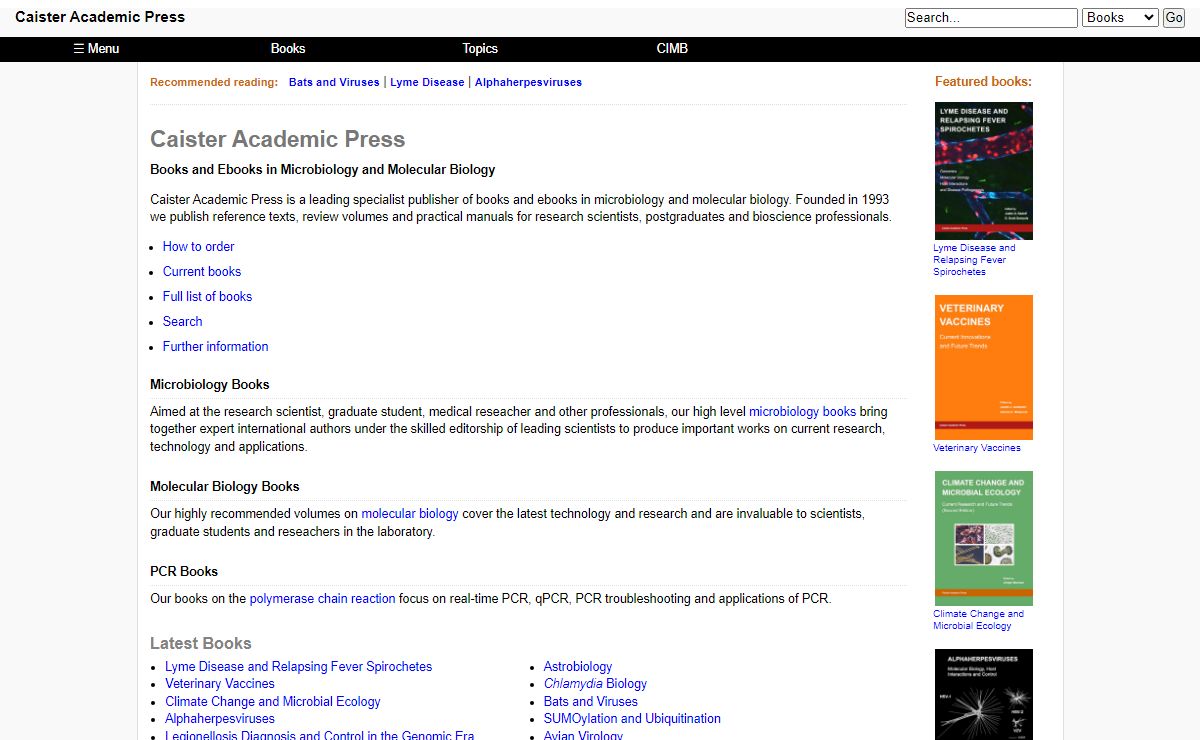1200x740 pixels.
Task: Open the Astrobiology book link
Action: point(577,666)
